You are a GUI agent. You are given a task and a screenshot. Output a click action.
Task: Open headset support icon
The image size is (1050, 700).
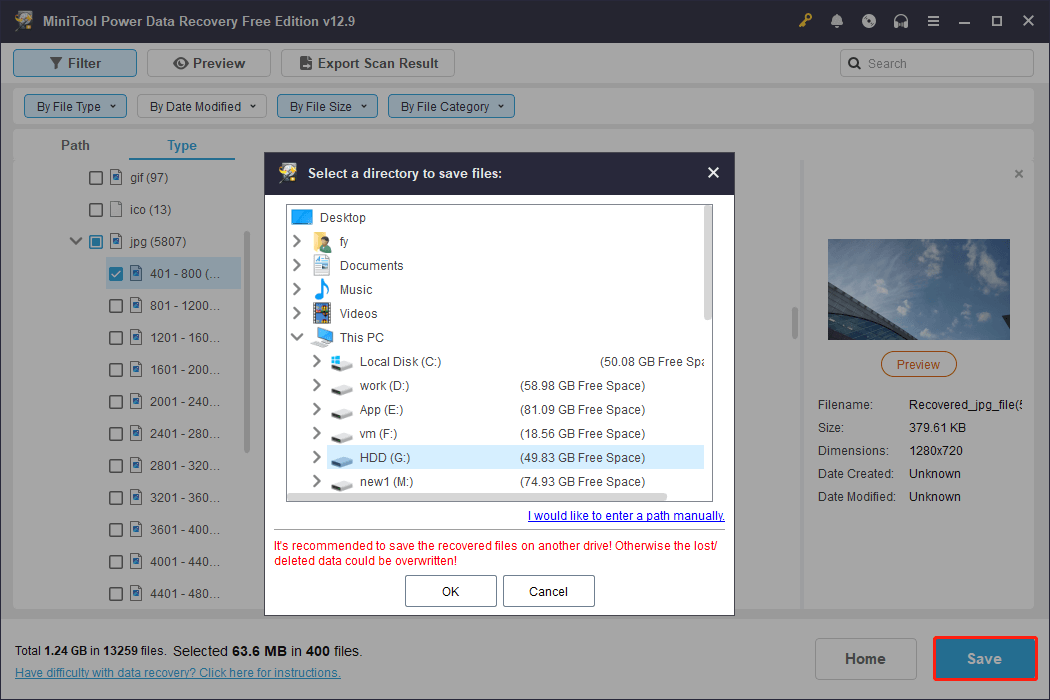(x=901, y=21)
